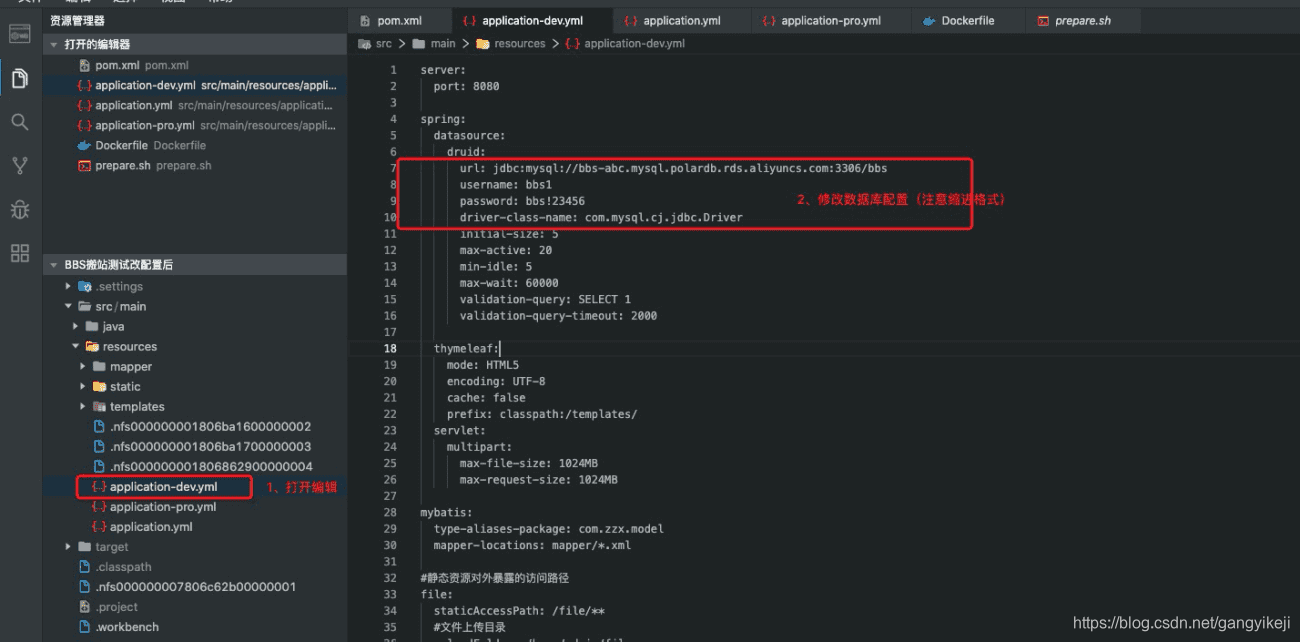The width and height of the screenshot is (1300, 642).
Task: Open application.yml from the open editors list
Action: pyautogui.click(x=195, y=105)
